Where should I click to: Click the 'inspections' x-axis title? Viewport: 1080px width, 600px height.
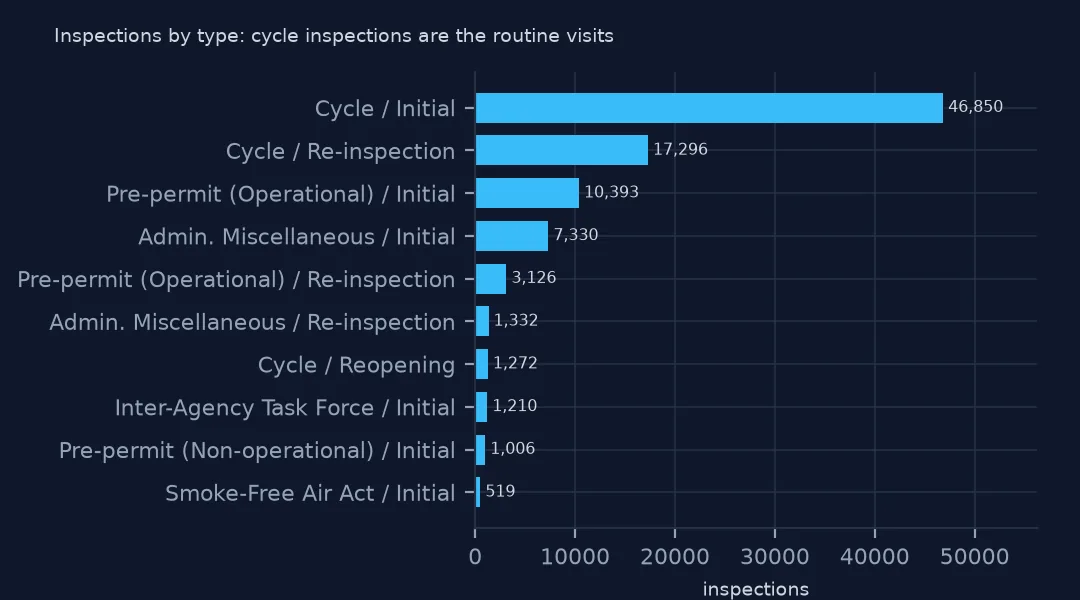pyautogui.click(x=756, y=590)
